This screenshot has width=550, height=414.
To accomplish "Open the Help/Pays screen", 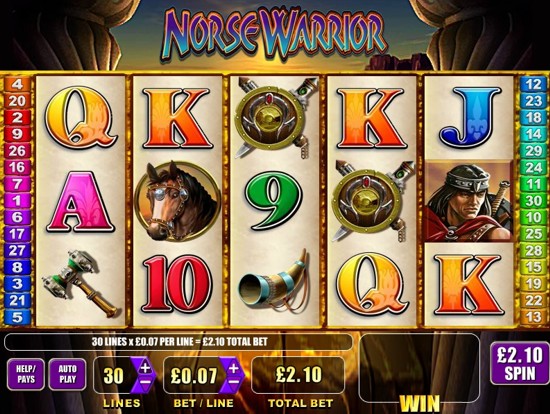I will click(26, 374).
